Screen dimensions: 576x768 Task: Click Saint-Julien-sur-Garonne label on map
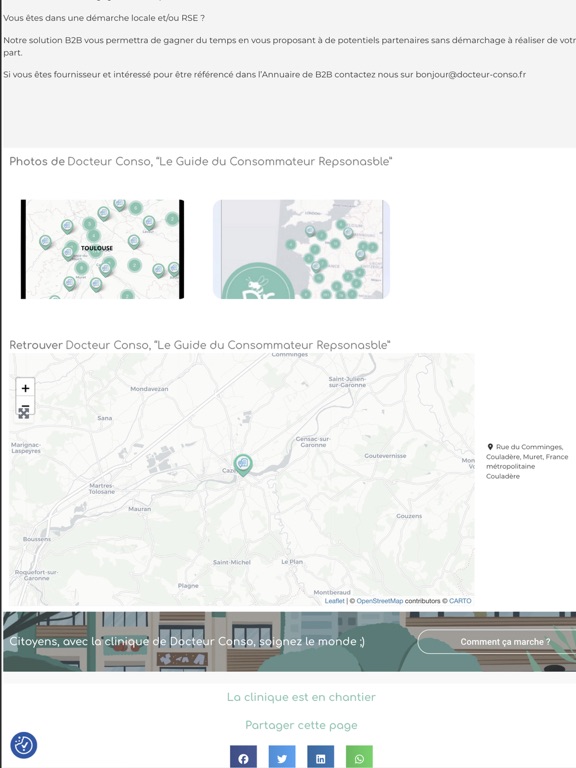point(347,382)
